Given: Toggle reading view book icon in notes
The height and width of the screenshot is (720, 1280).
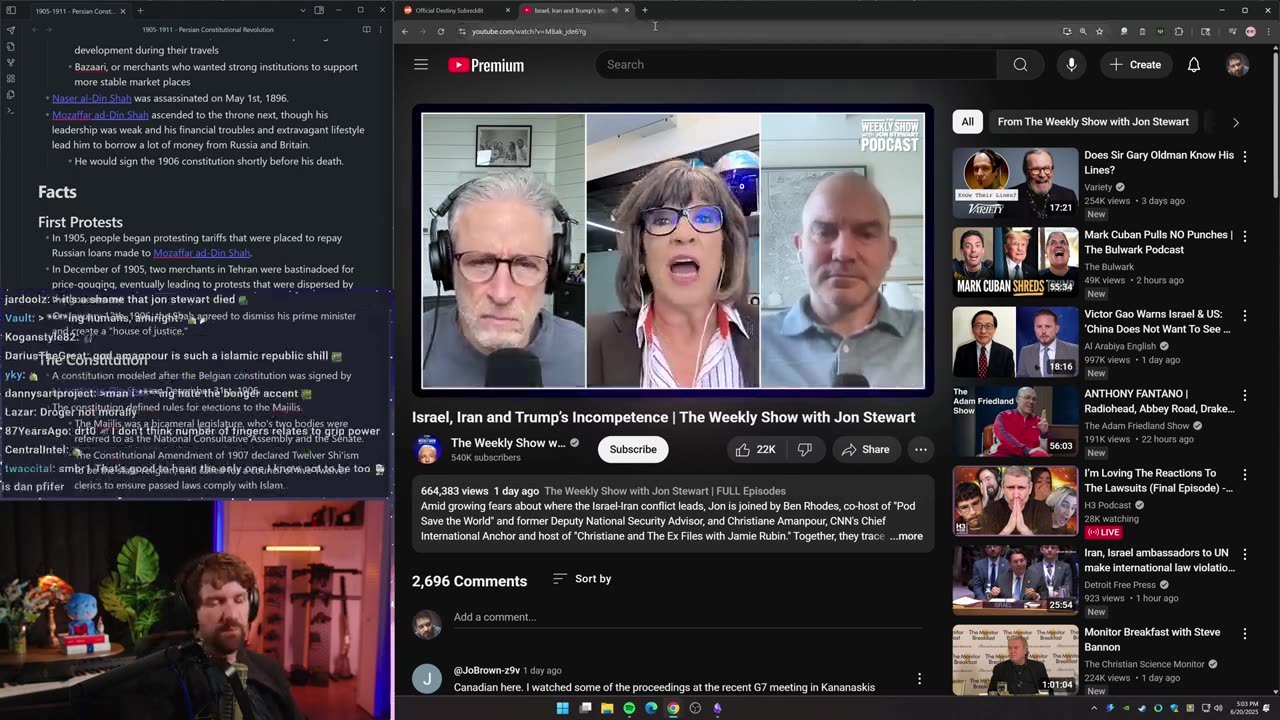Looking at the screenshot, I should coord(366,30).
